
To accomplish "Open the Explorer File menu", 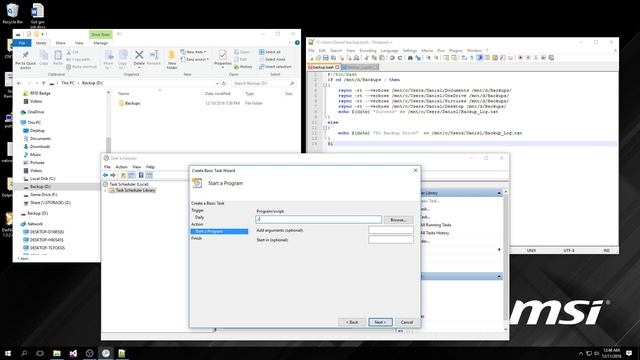I will 22,43.
